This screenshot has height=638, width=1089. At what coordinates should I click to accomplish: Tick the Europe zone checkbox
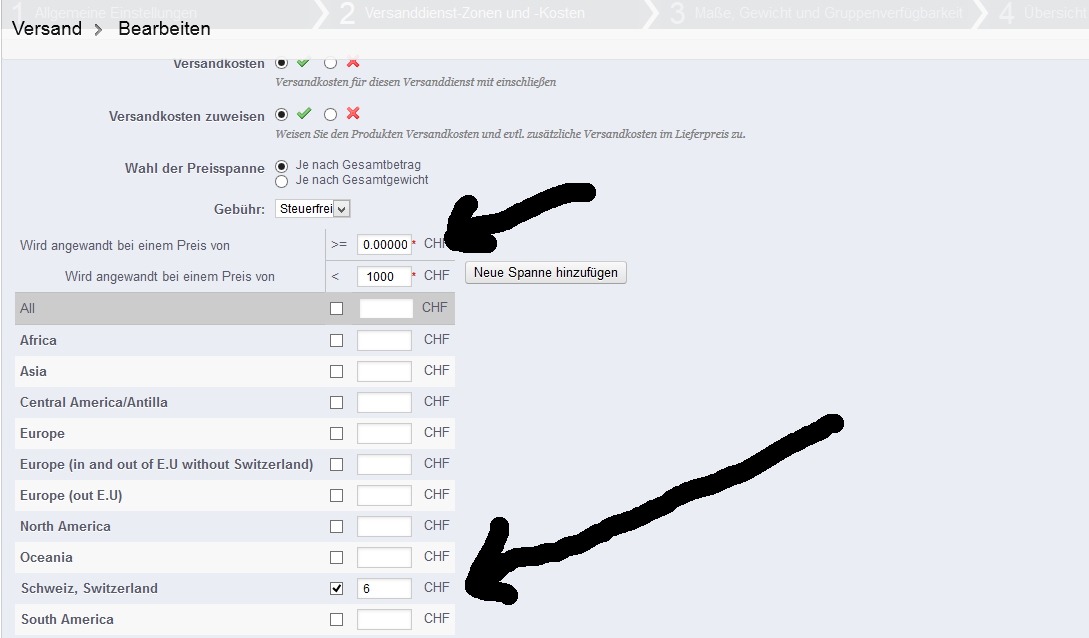[336, 433]
